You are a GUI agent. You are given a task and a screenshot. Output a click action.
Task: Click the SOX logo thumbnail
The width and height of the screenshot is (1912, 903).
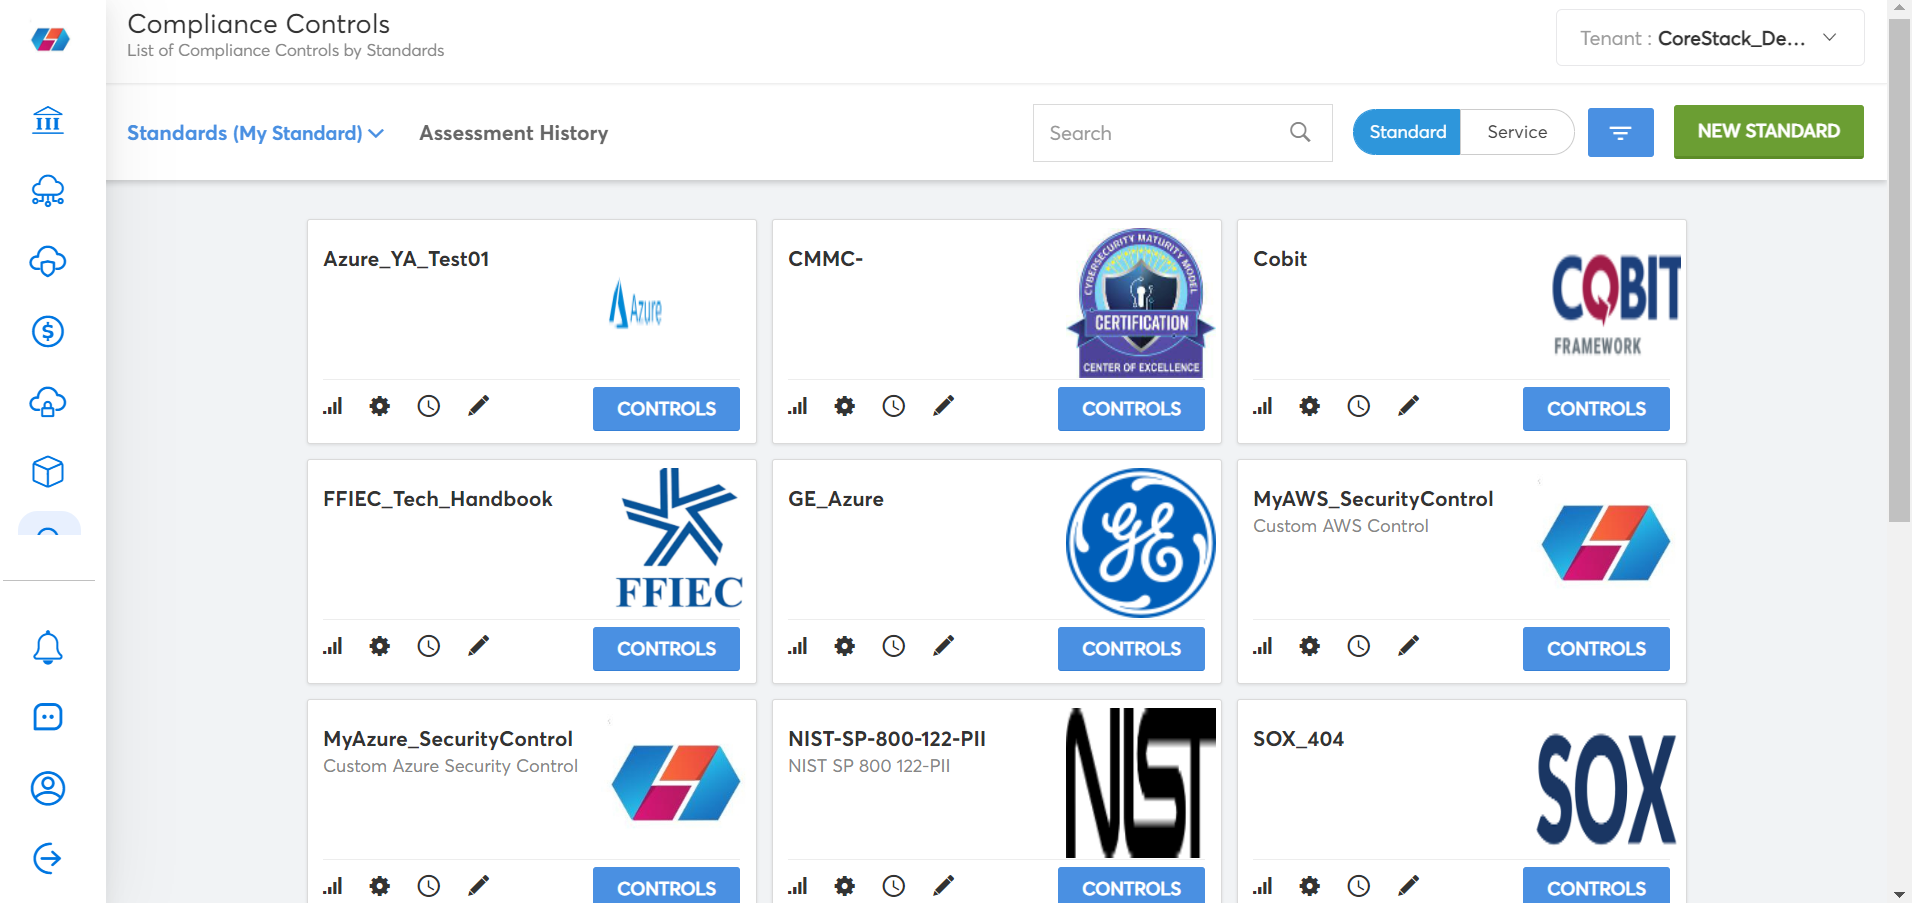tap(1606, 789)
